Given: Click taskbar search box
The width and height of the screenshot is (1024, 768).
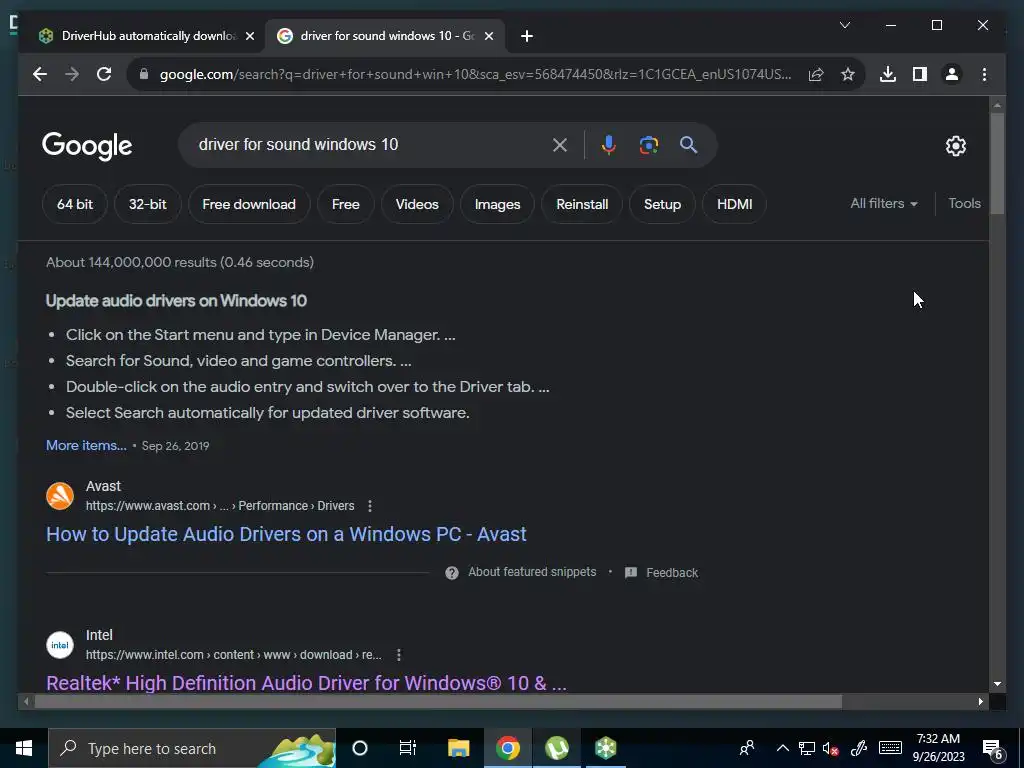Looking at the screenshot, I should (192, 748).
